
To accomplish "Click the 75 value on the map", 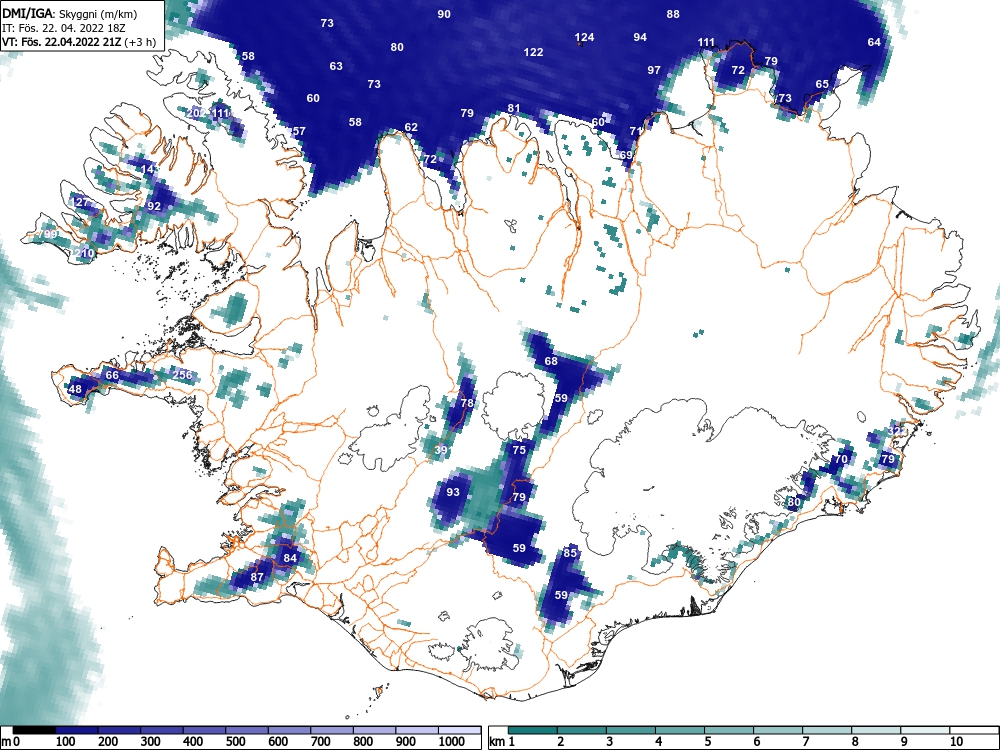I will pos(519,450).
